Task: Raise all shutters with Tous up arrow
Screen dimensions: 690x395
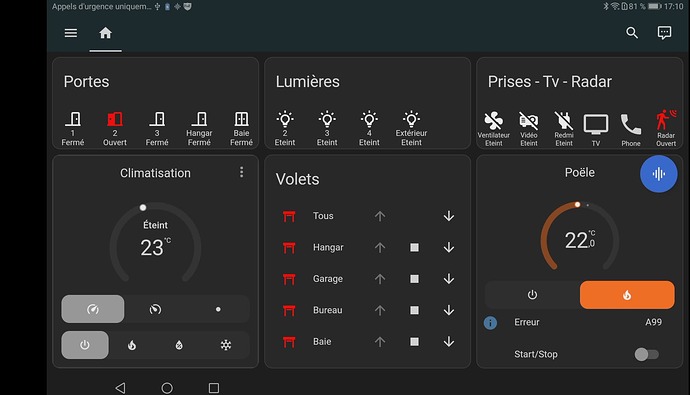Action: [x=380, y=216]
